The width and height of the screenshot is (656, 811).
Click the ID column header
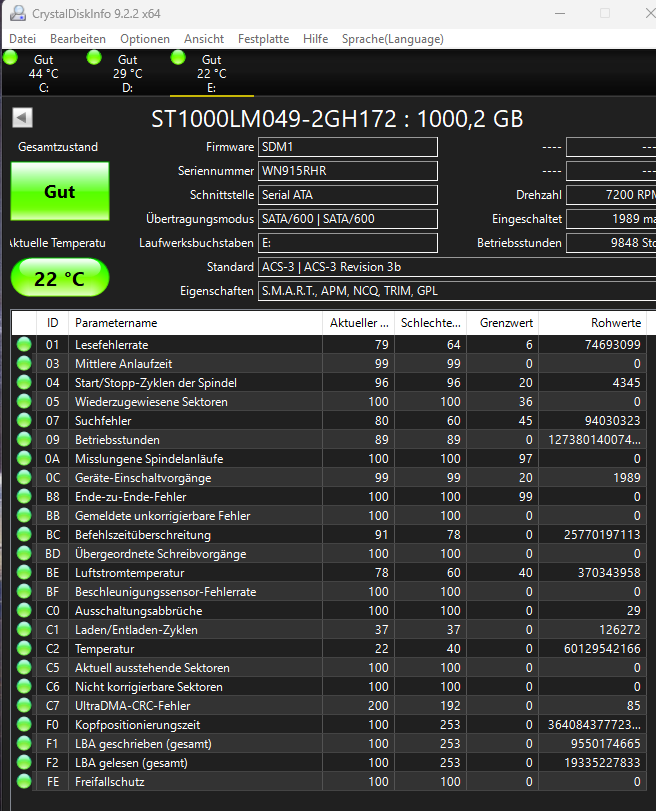pyautogui.click(x=52, y=323)
